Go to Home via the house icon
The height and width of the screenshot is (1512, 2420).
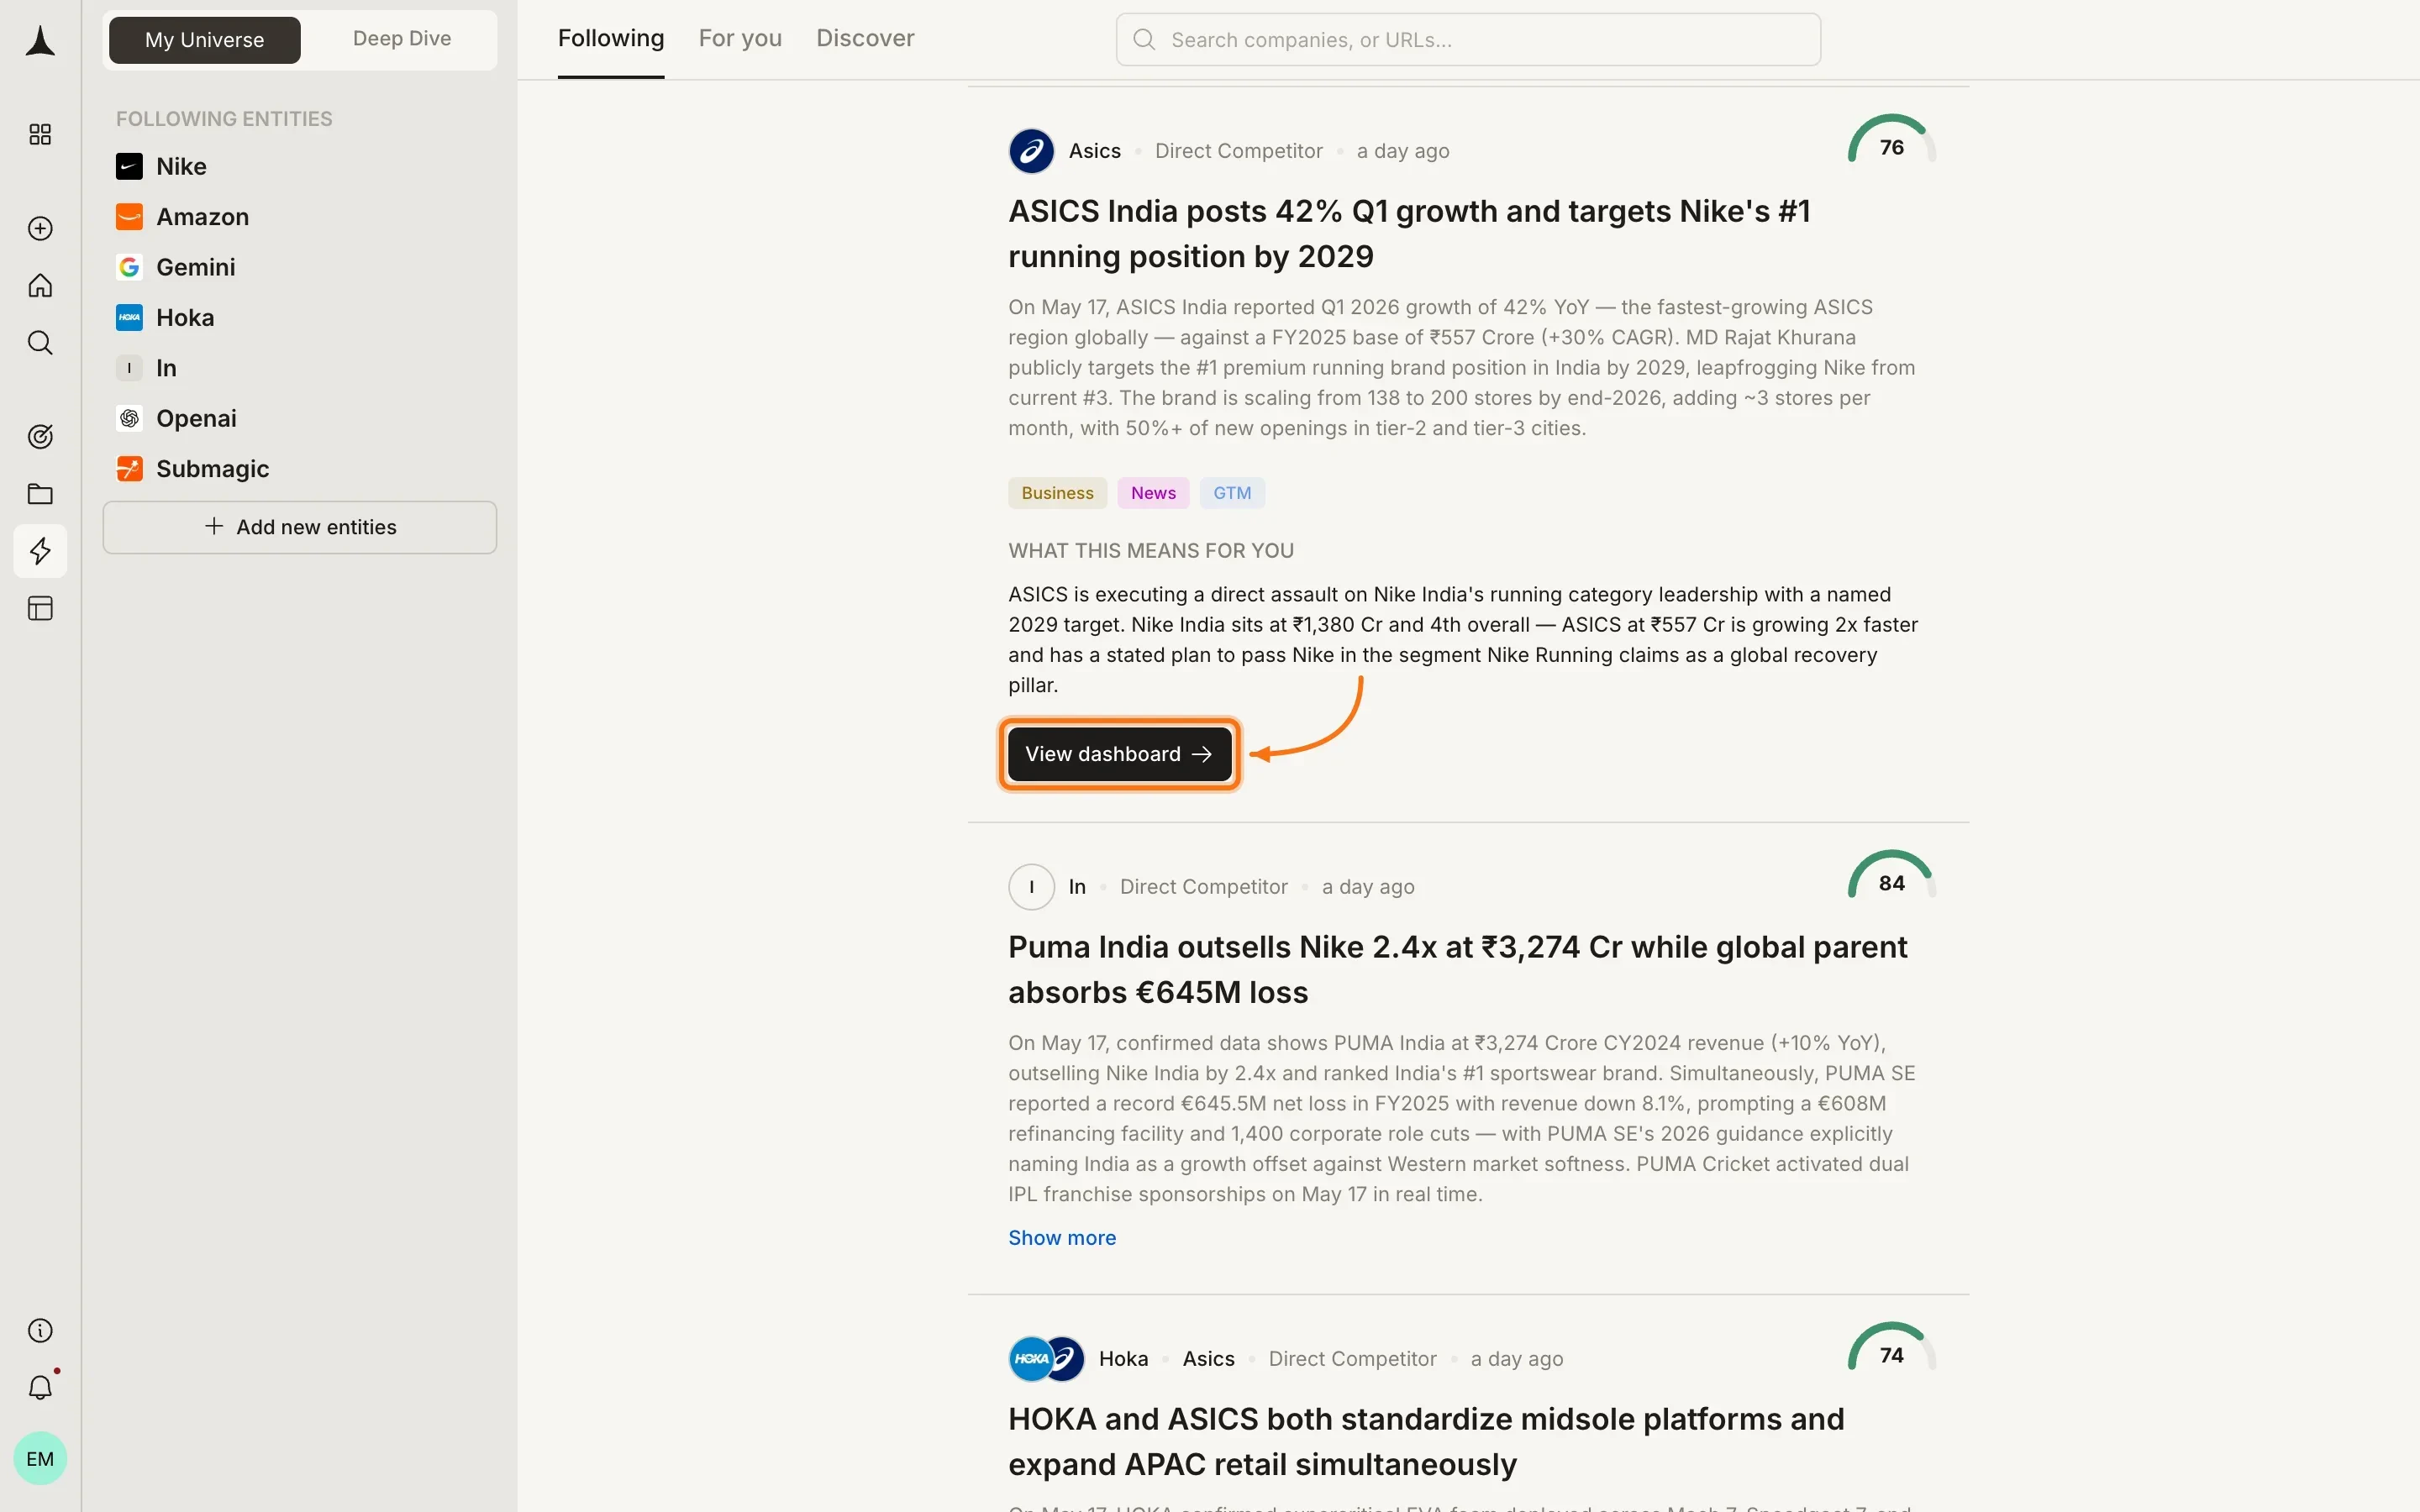coord(40,286)
